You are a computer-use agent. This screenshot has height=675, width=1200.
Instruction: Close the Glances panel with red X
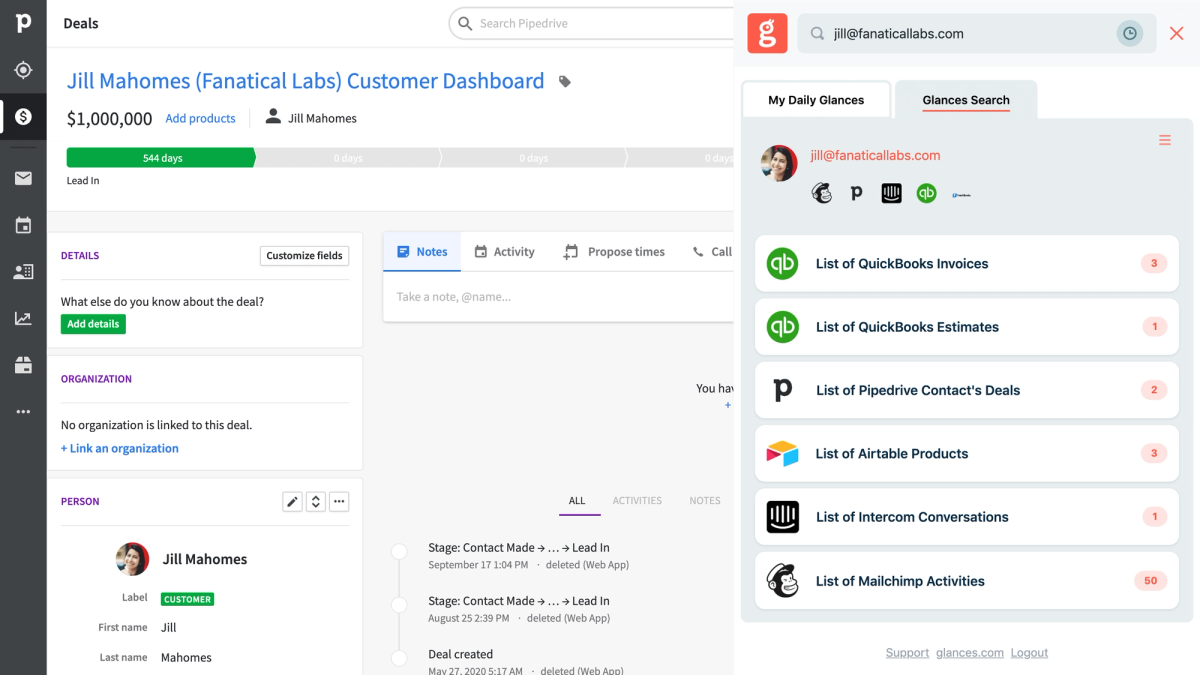[x=1176, y=33]
